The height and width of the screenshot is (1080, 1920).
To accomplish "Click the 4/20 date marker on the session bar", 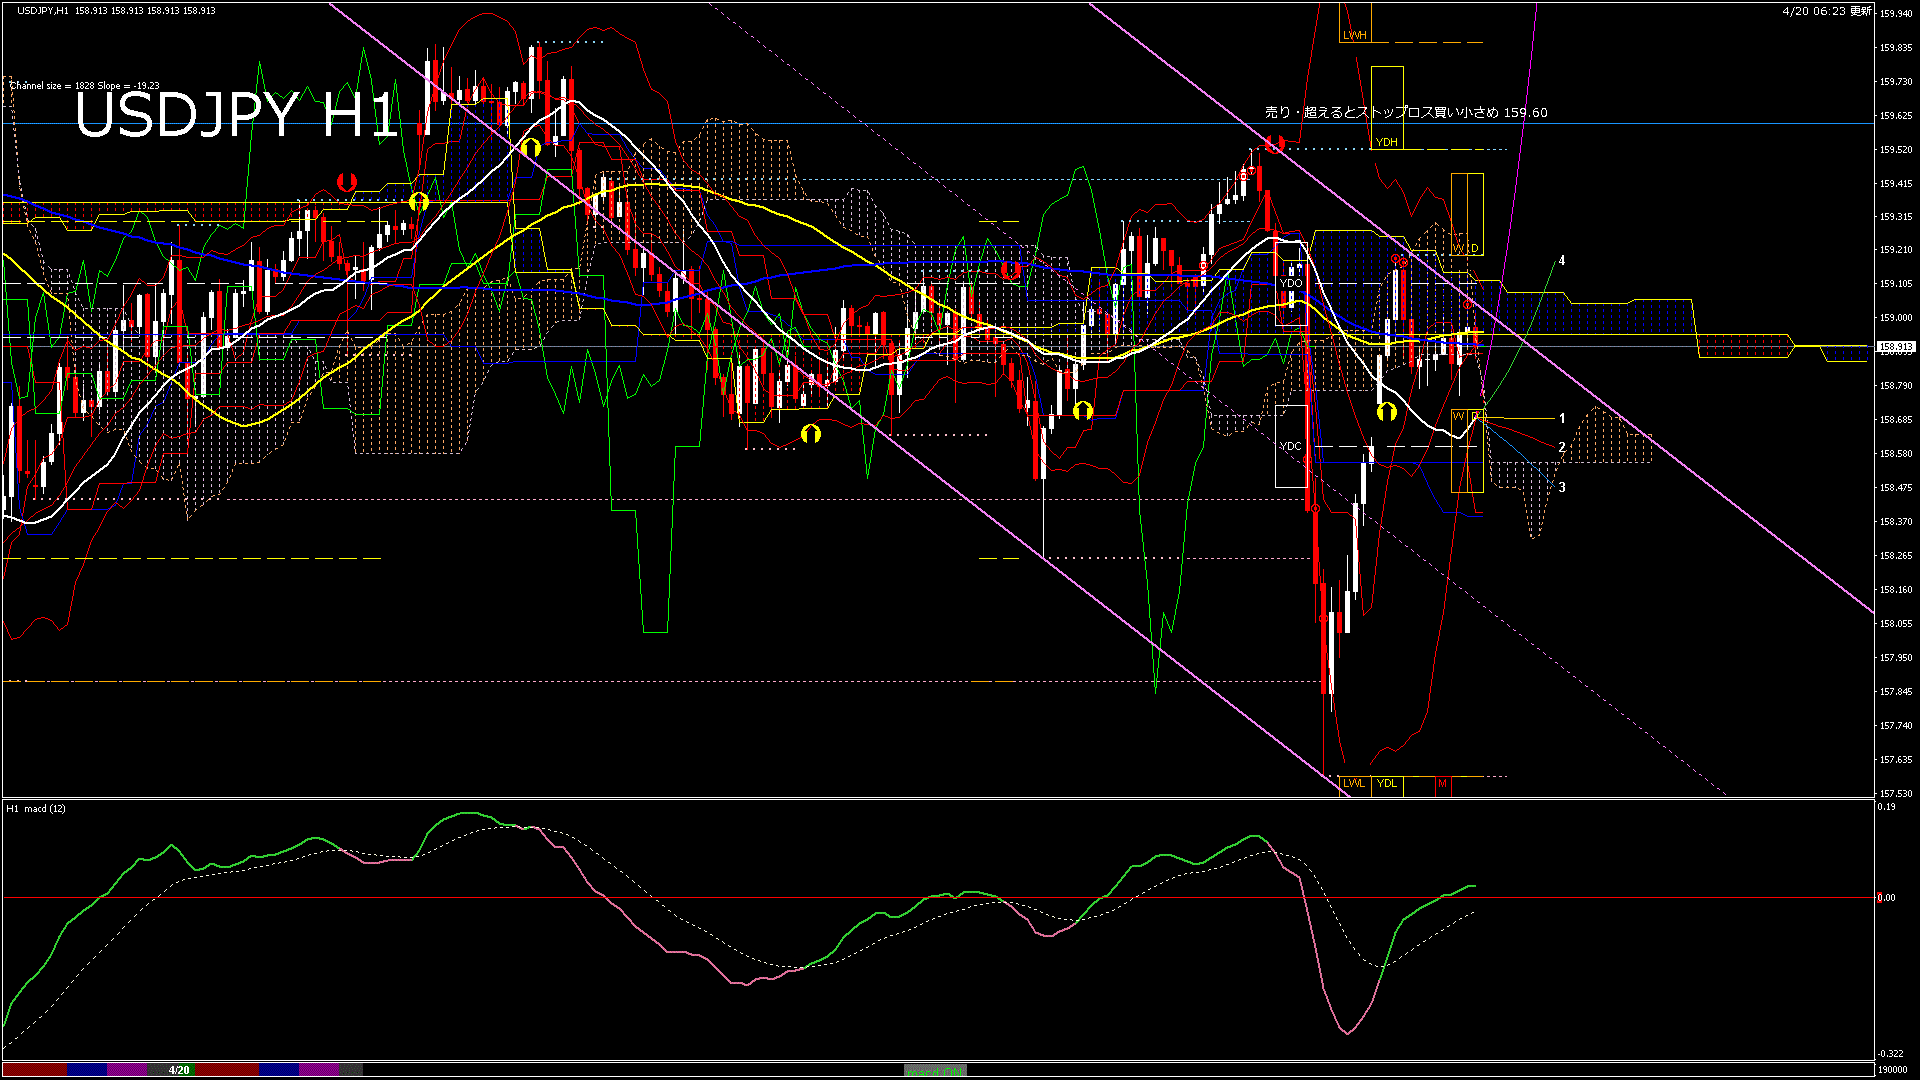I will (179, 1070).
